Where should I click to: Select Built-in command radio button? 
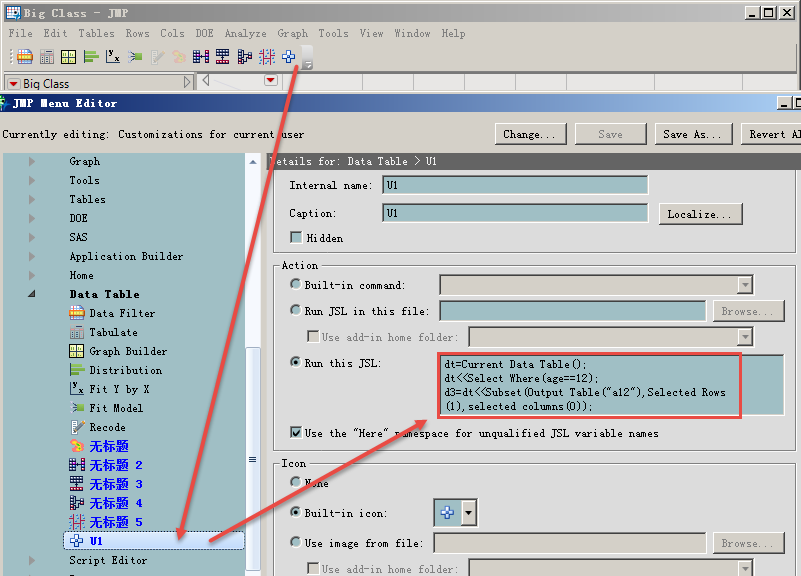(x=295, y=284)
